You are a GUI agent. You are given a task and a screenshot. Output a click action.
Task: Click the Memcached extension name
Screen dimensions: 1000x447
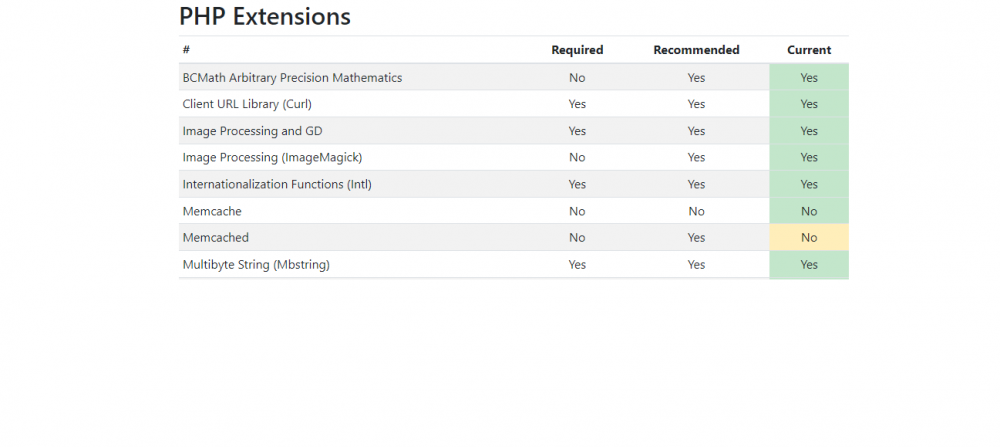point(215,238)
